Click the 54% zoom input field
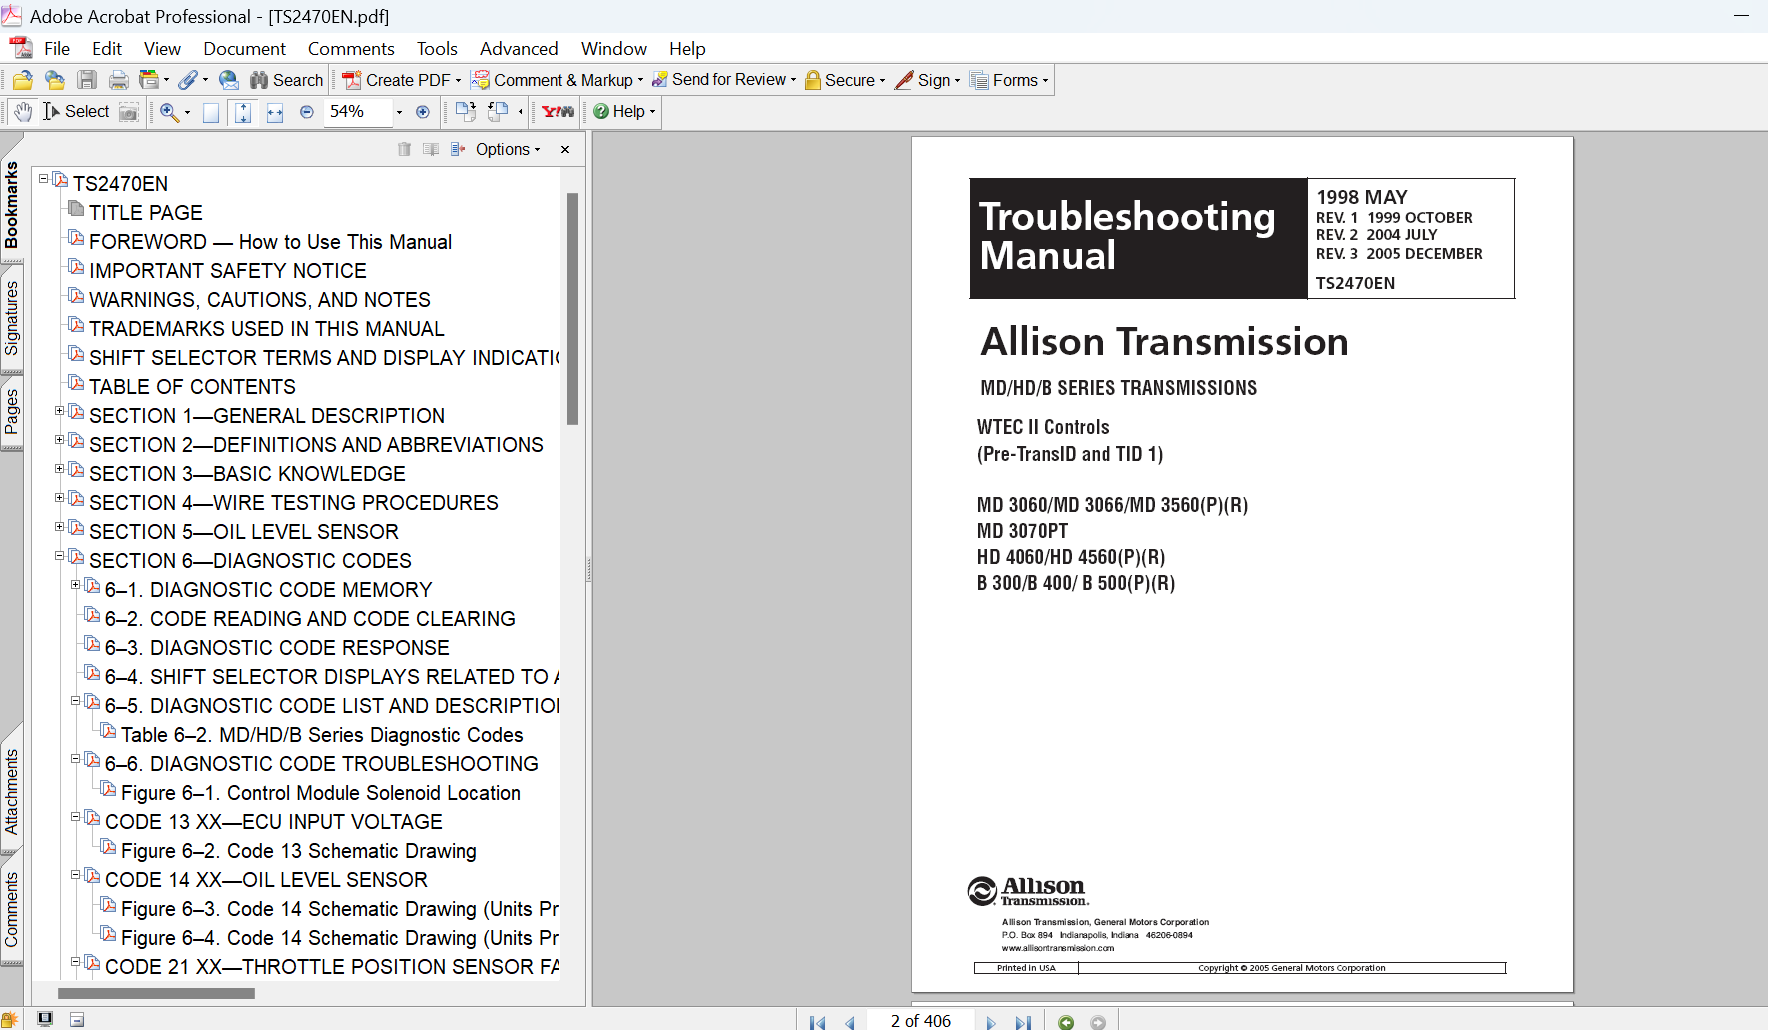The image size is (1768, 1030). pyautogui.click(x=358, y=112)
